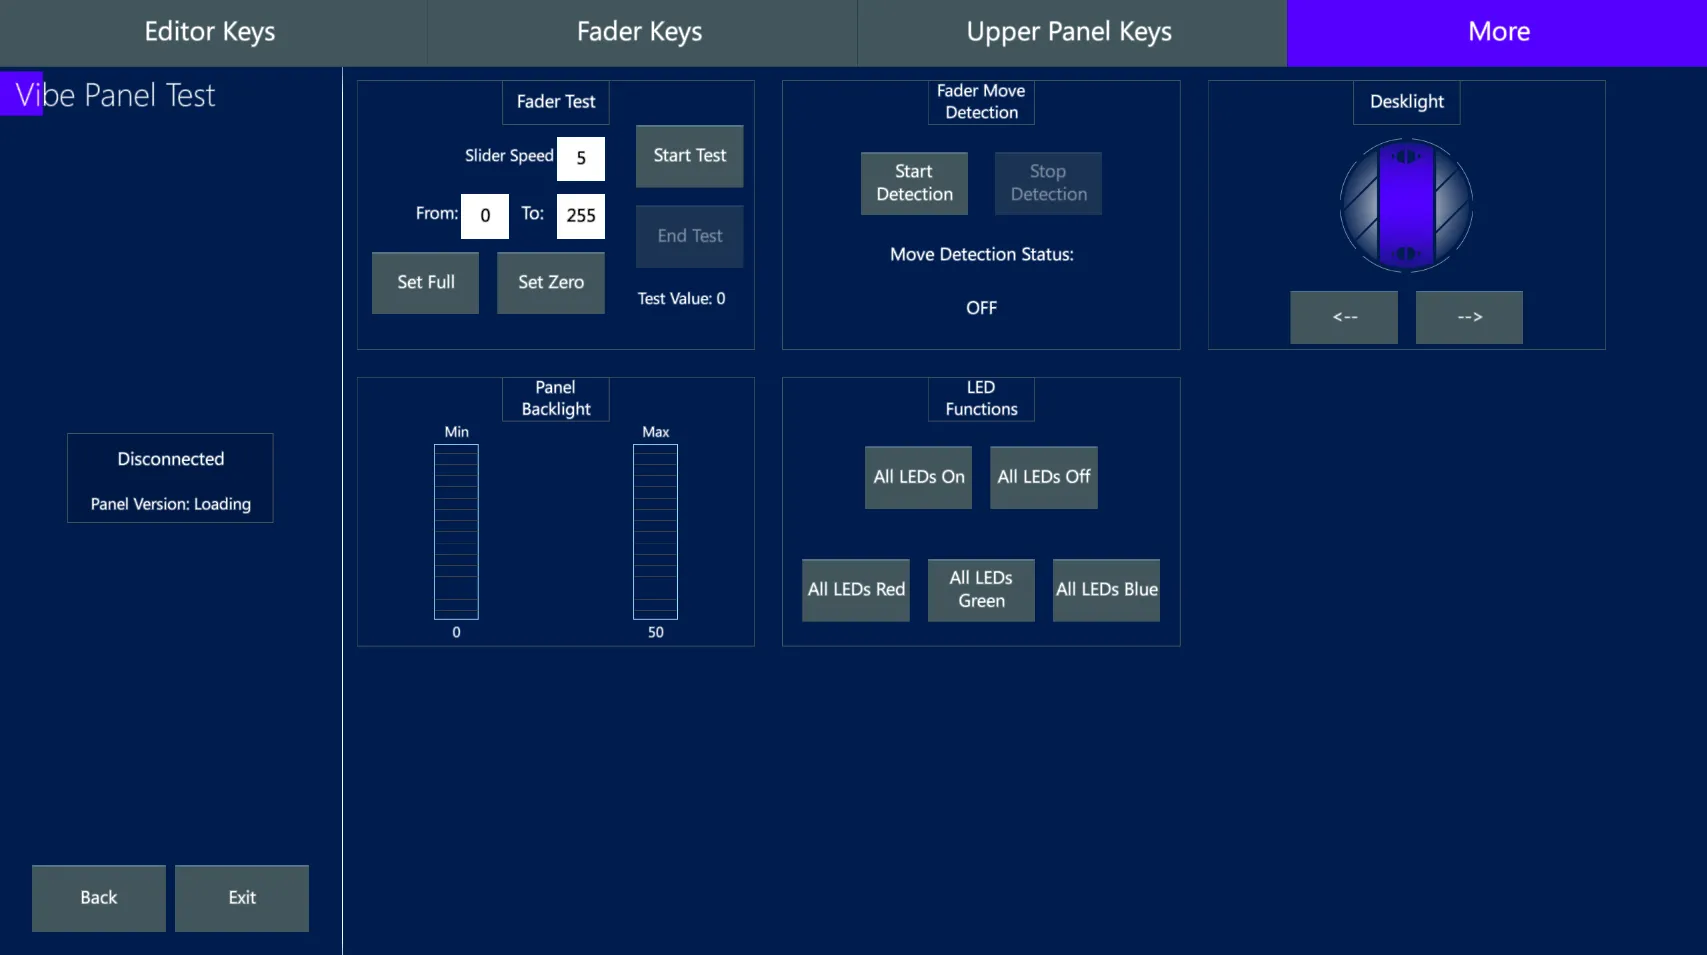This screenshot has height=955, width=1707.
Task: Click the Max backlight value 50
Action: [655, 632]
